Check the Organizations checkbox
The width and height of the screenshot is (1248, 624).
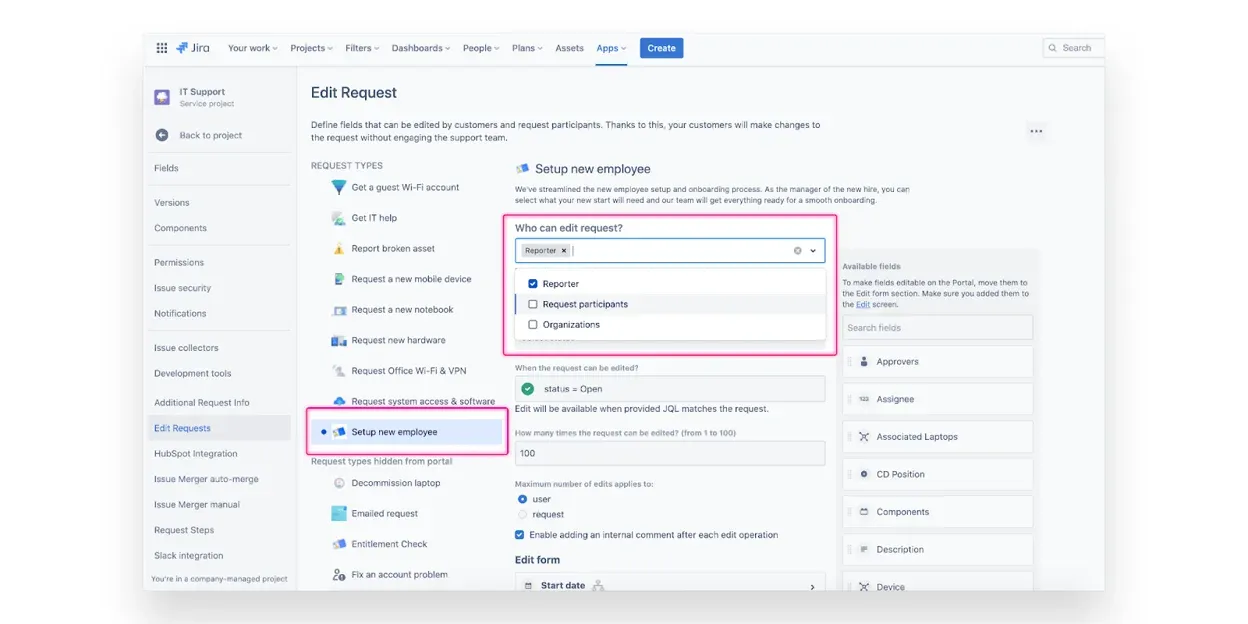[533, 325]
